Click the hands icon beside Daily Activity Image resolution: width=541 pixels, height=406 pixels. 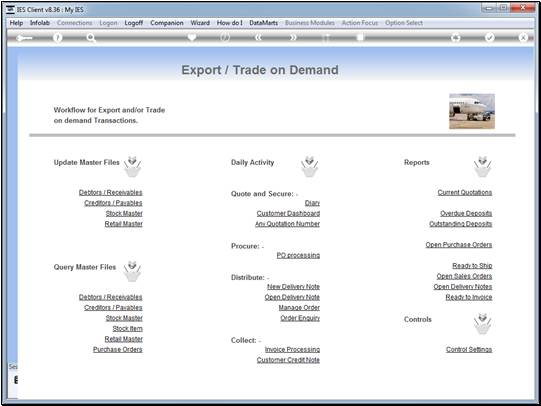tap(309, 166)
